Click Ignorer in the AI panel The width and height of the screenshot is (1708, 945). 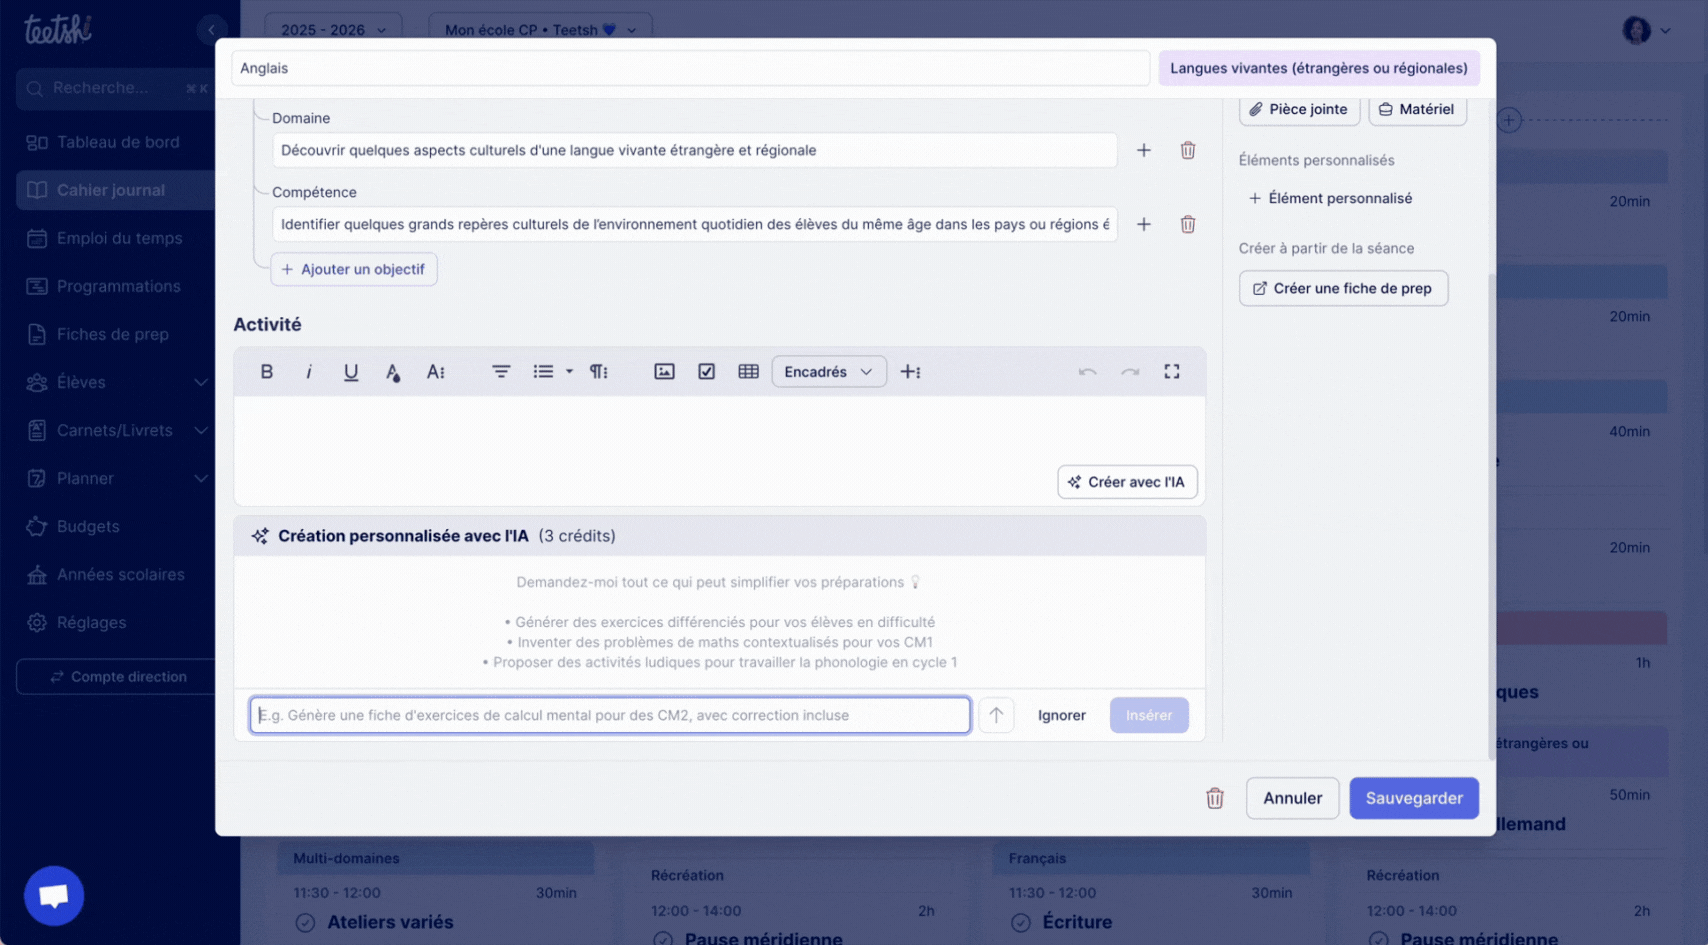[x=1061, y=716]
